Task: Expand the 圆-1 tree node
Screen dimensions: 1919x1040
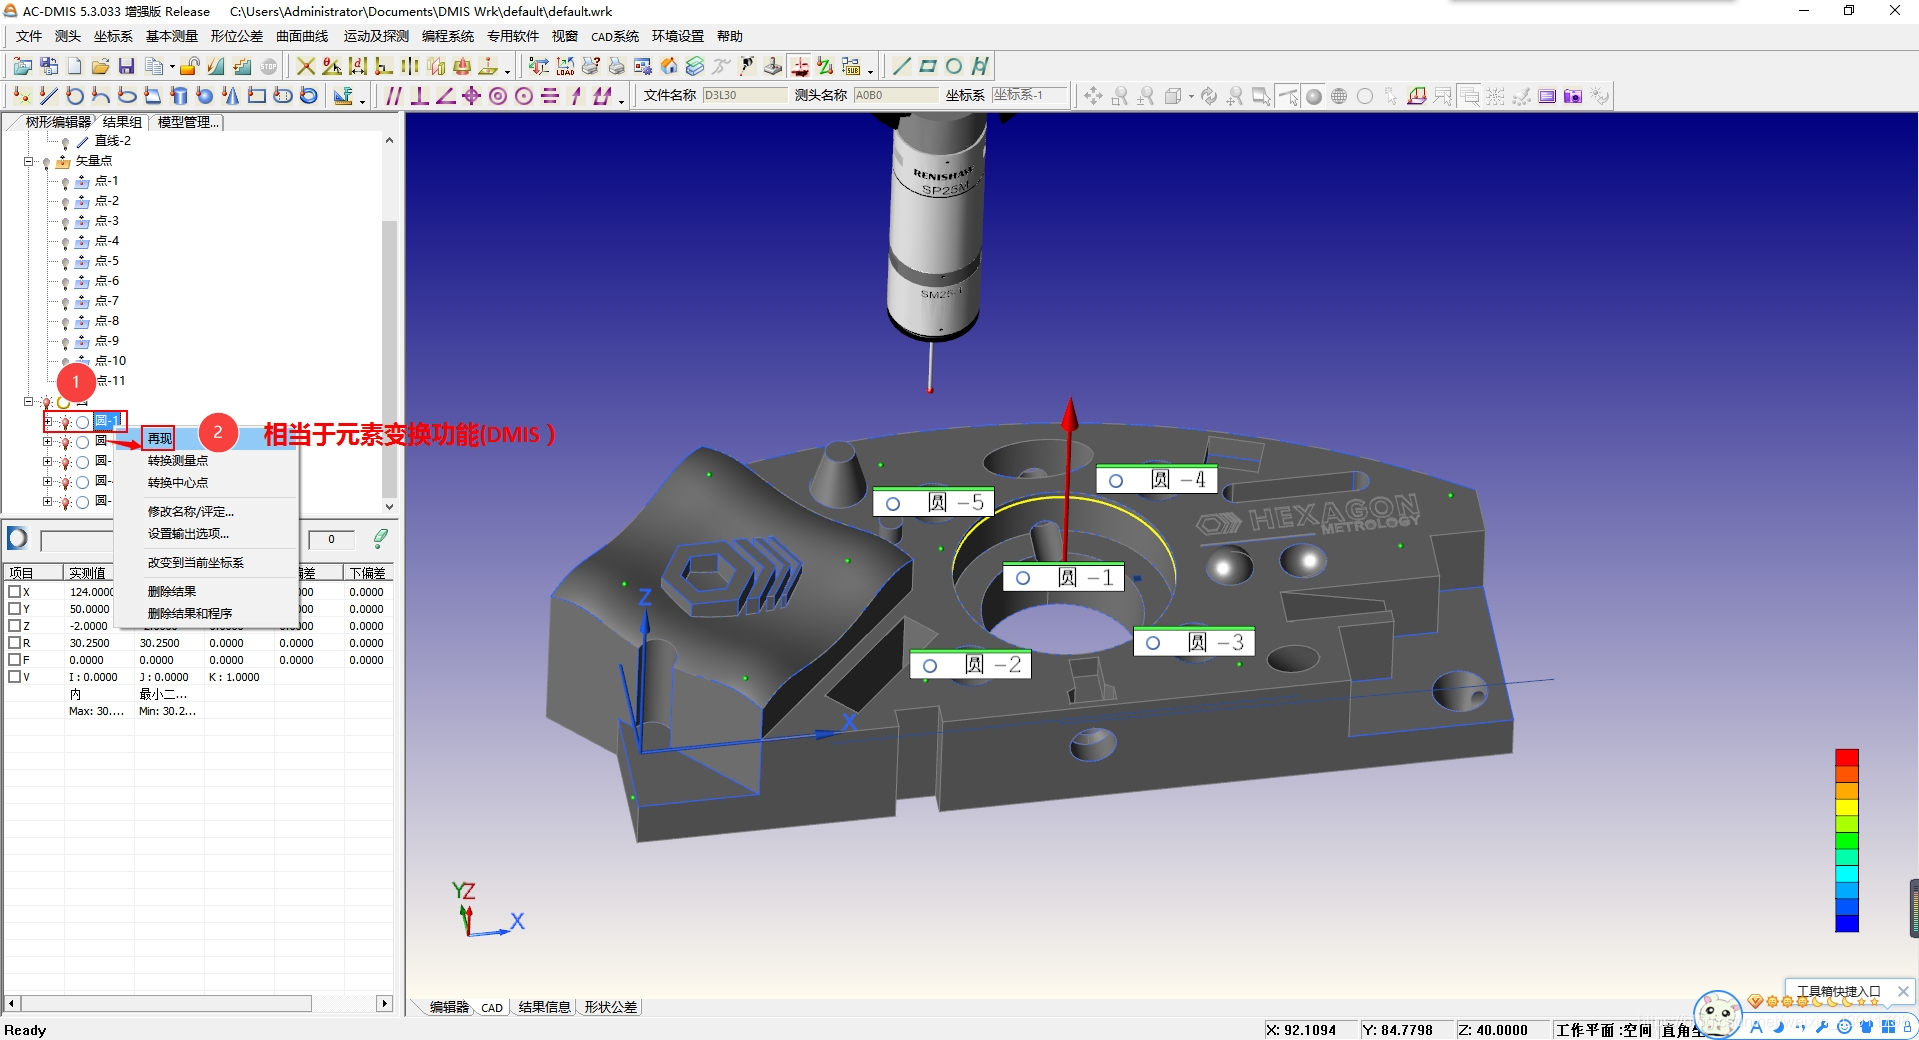Action: 47,422
